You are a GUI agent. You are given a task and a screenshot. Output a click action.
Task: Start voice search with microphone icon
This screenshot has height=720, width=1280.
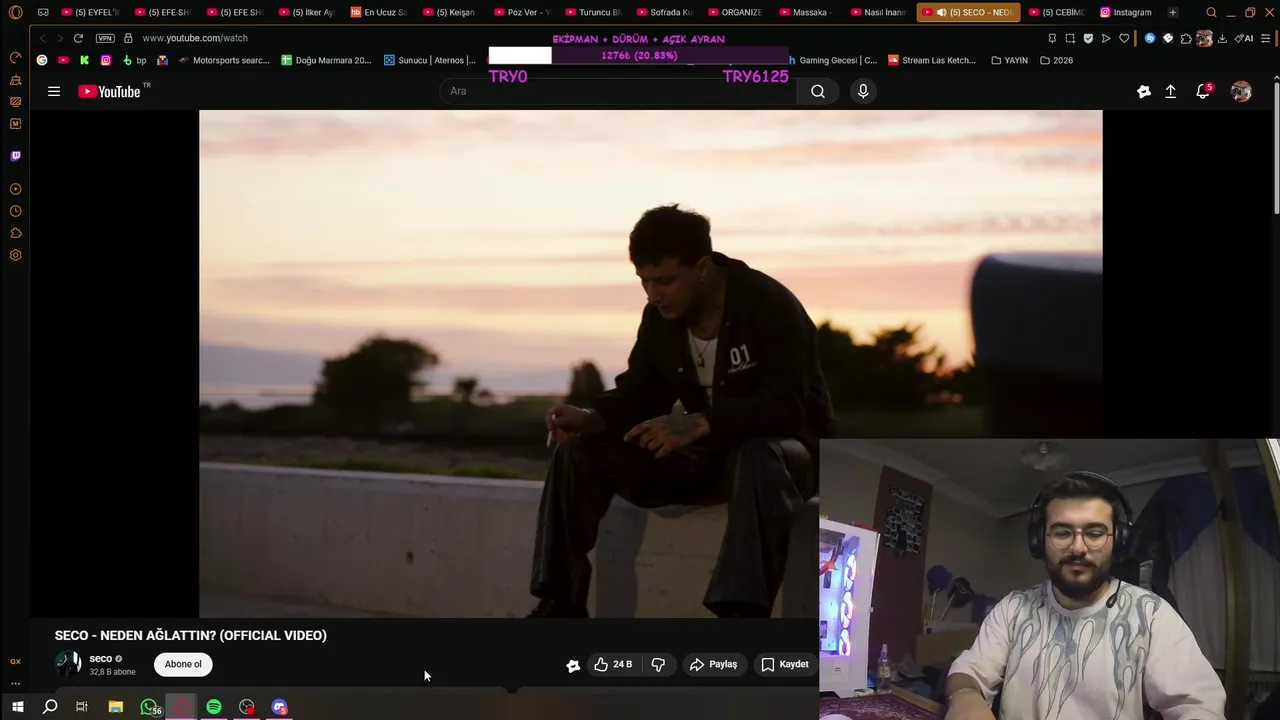(863, 91)
